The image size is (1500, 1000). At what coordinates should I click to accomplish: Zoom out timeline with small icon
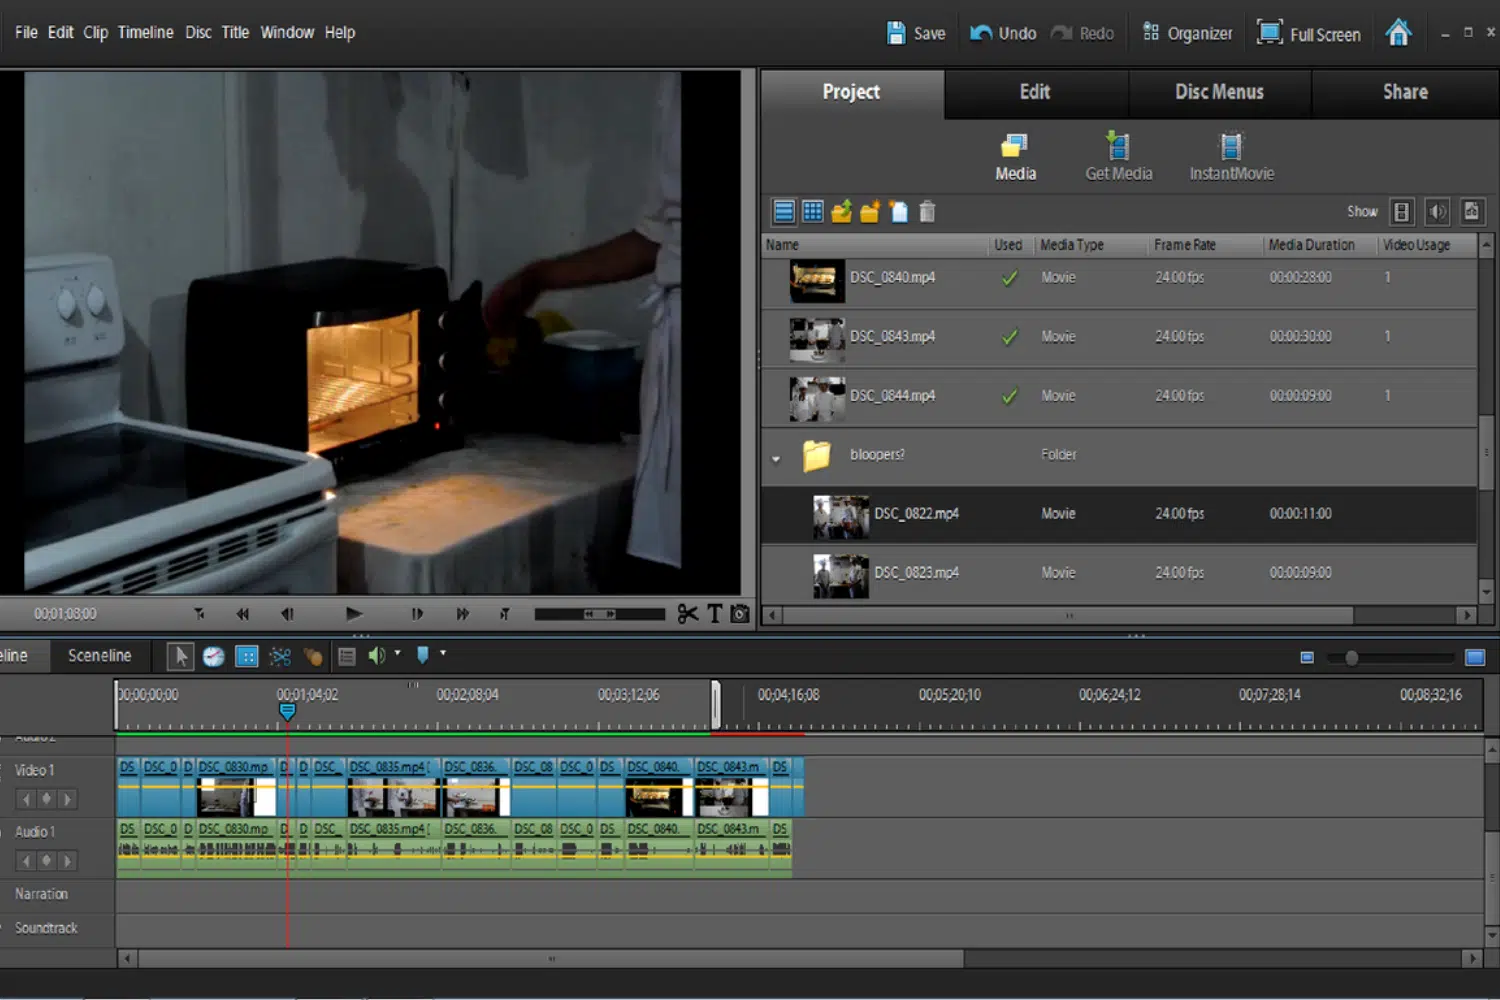tap(1307, 657)
